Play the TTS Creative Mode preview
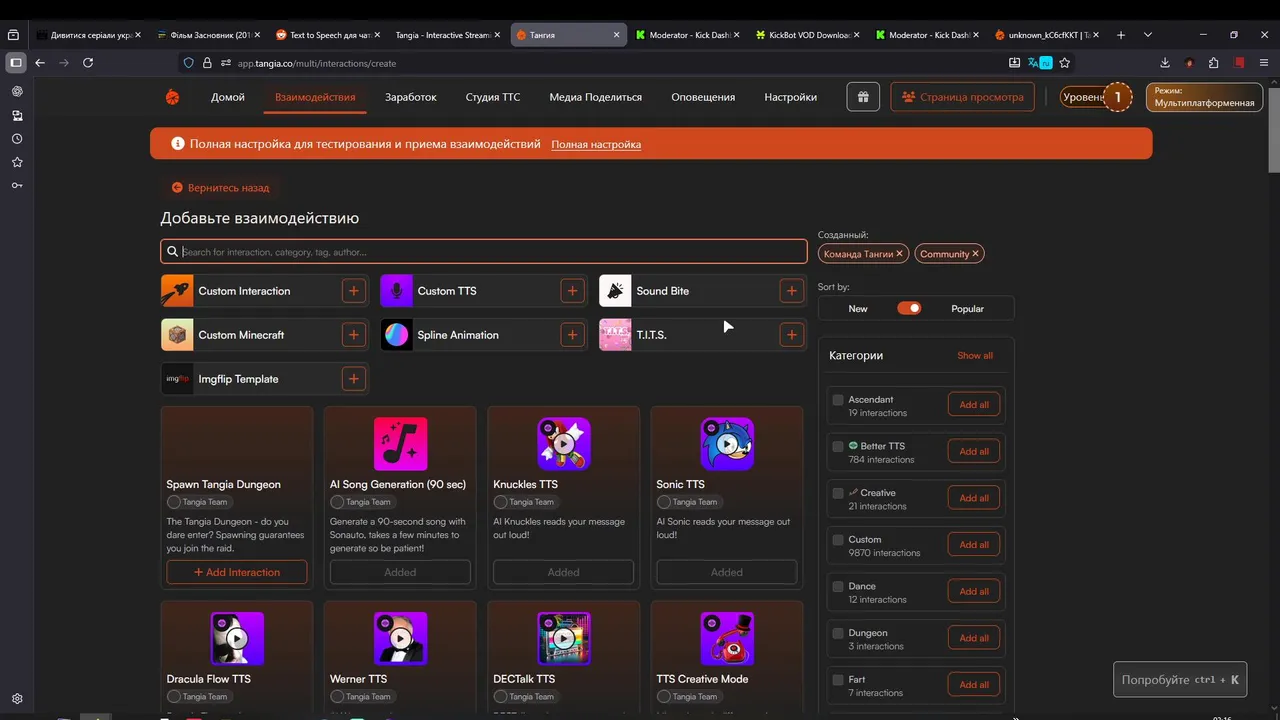The image size is (1280, 720). (x=727, y=638)
